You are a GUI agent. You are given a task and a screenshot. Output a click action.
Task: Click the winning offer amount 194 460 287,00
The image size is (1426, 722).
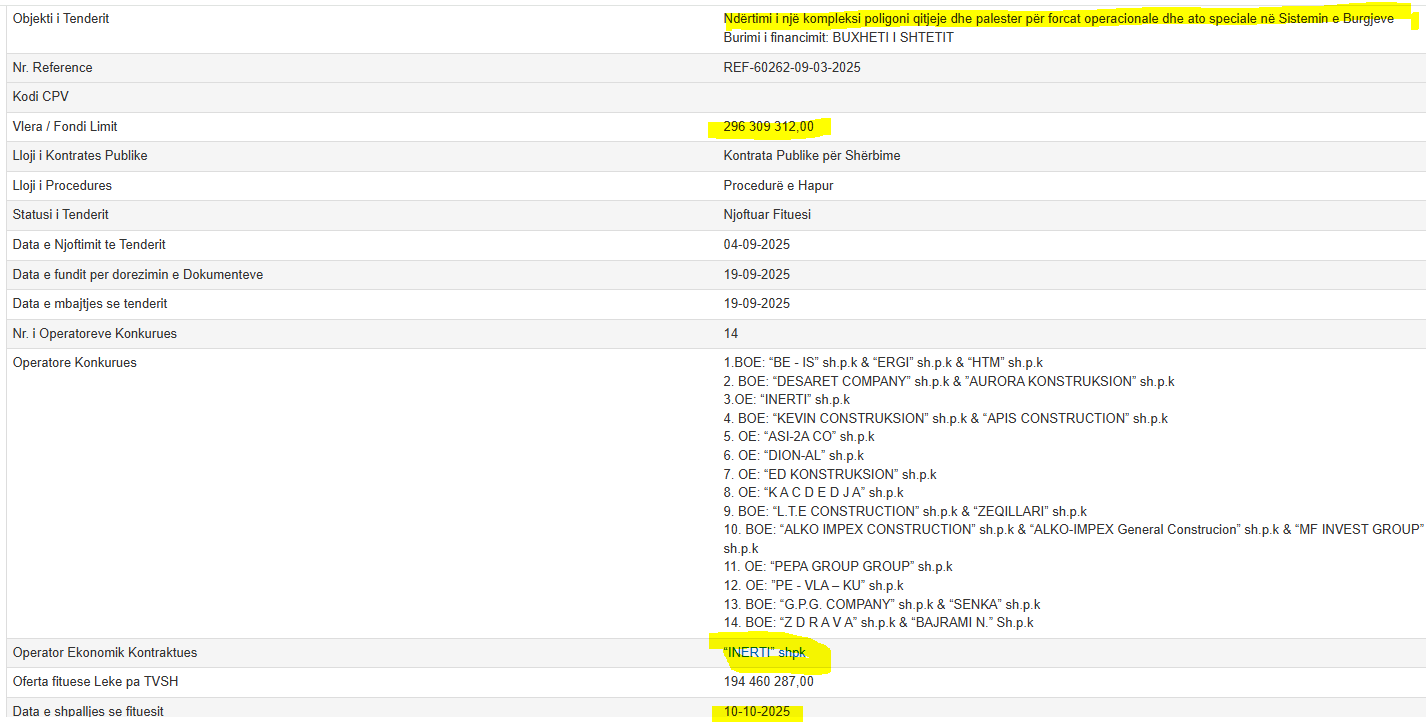768,682
